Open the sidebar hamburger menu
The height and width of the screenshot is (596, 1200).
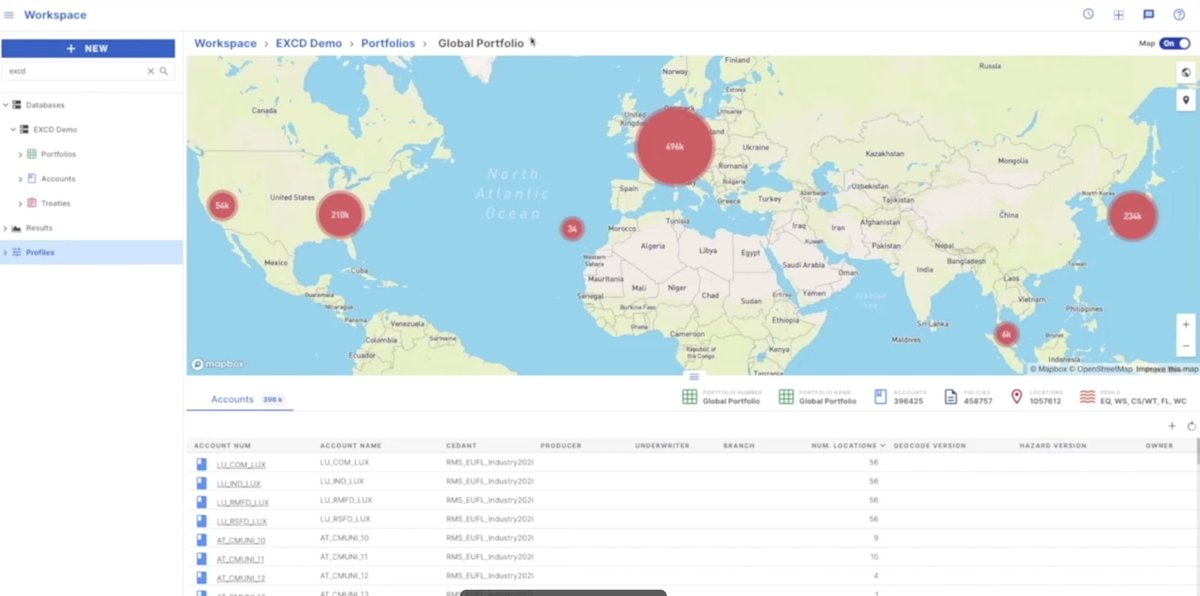(10, 14)
